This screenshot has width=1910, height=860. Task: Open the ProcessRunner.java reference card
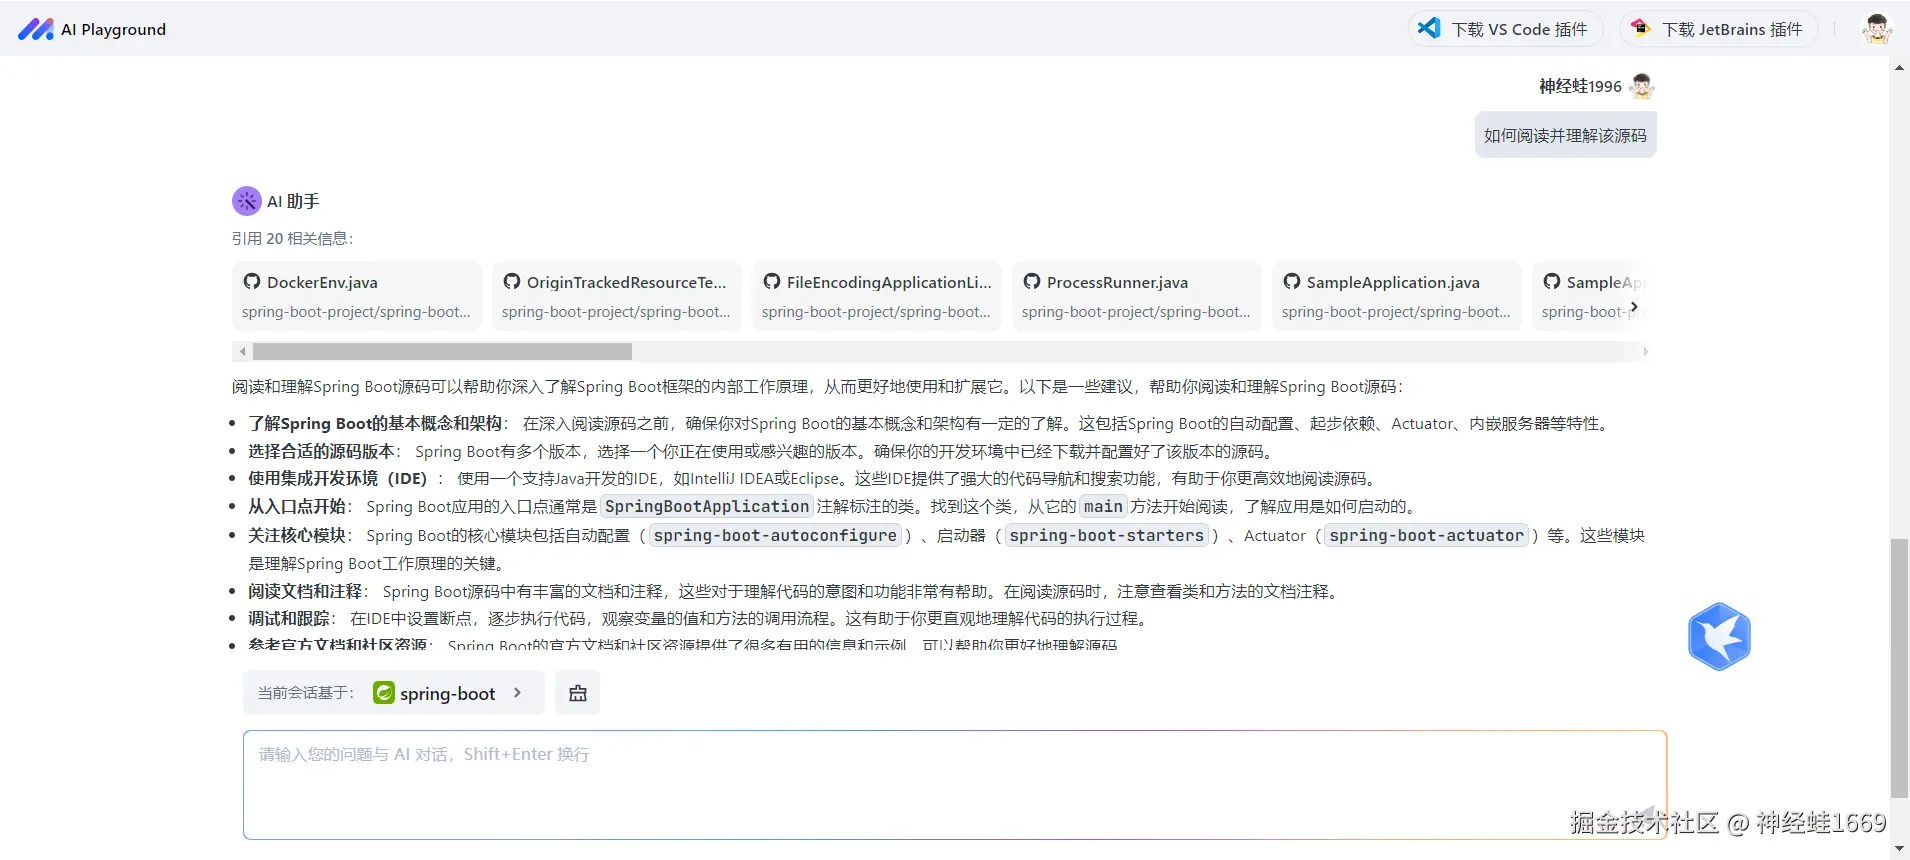[1137, 296]
